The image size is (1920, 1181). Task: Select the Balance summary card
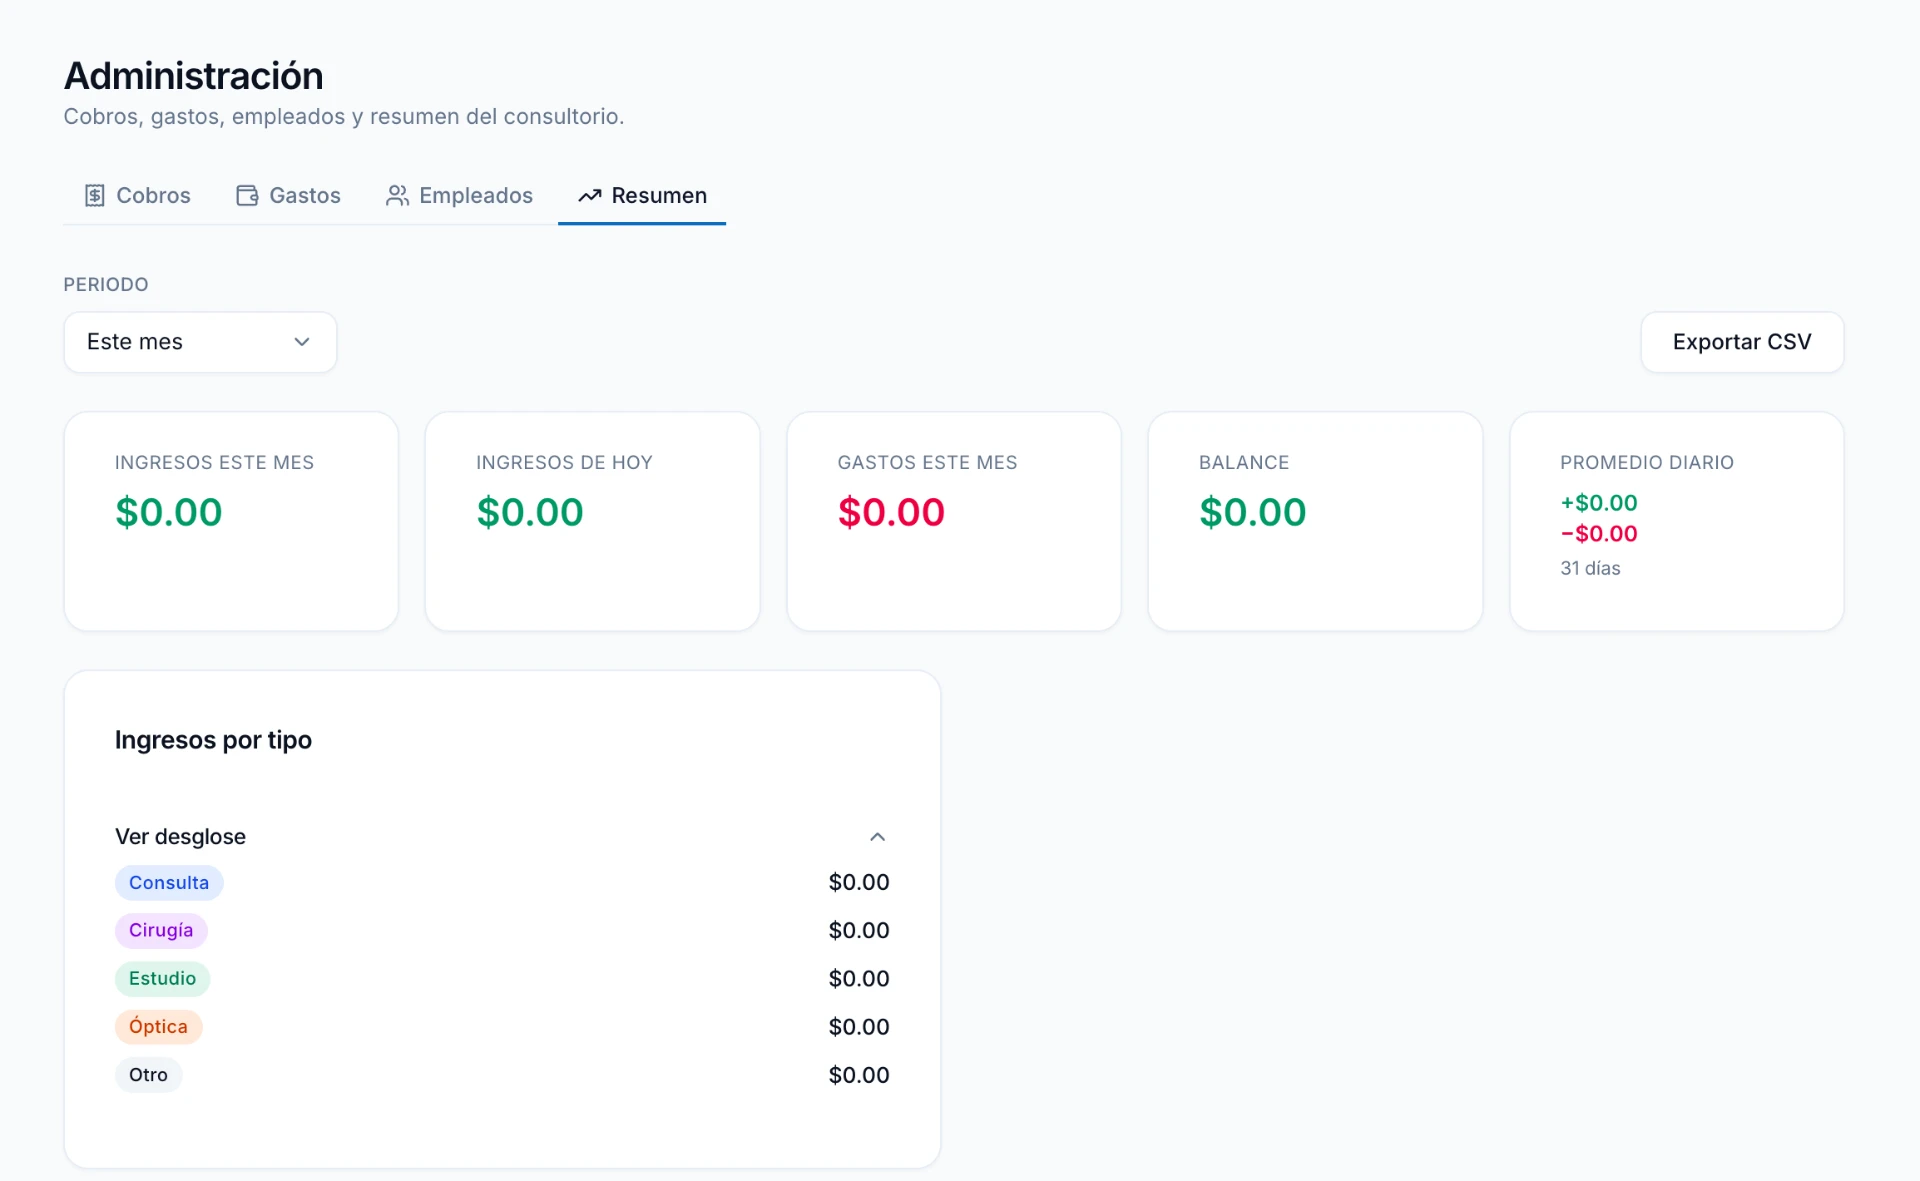[x=1315, y=521]
